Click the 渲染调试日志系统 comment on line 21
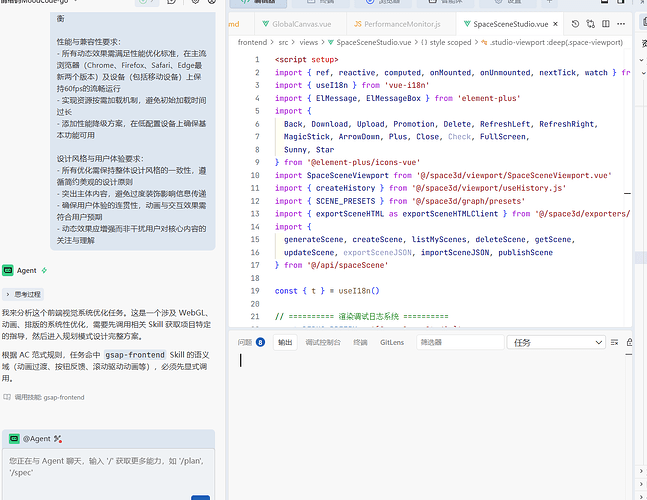The width and height of the screenshot is (647, 500). 368,316
